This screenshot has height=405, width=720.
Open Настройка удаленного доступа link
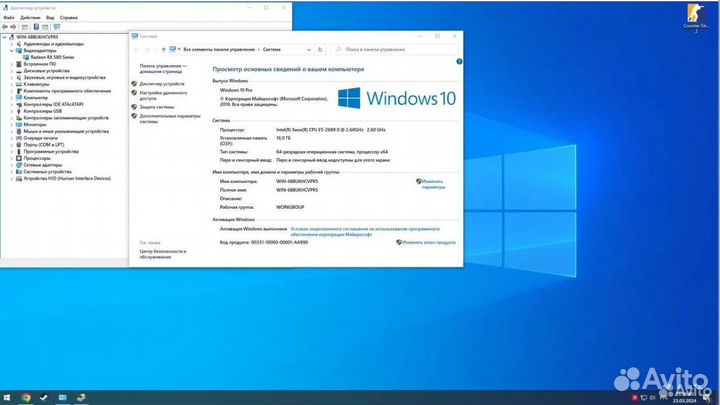pos(163,96)
